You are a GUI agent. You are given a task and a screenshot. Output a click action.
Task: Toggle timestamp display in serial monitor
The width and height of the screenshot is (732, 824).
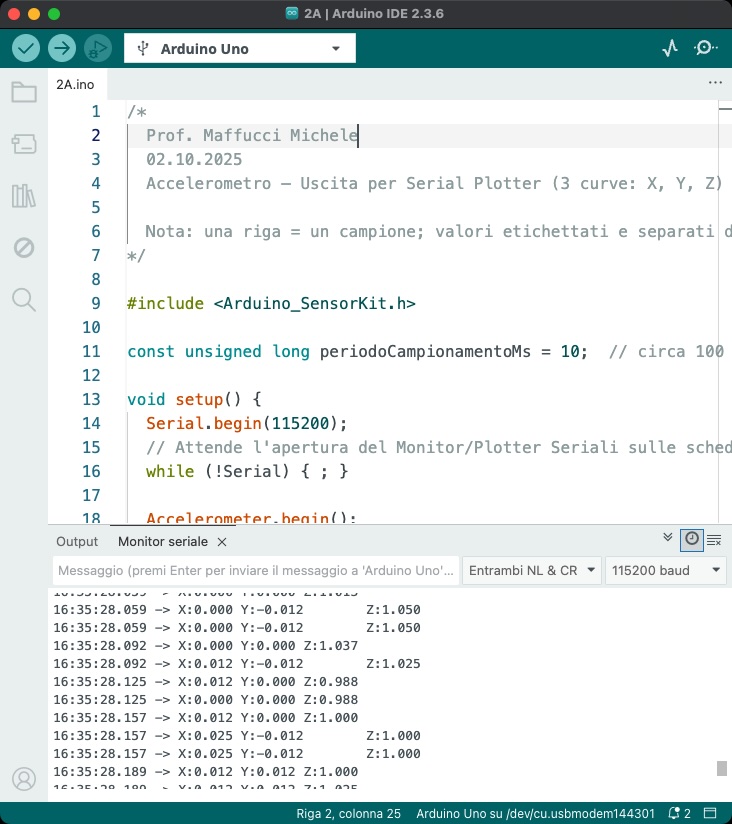[691, 540]
